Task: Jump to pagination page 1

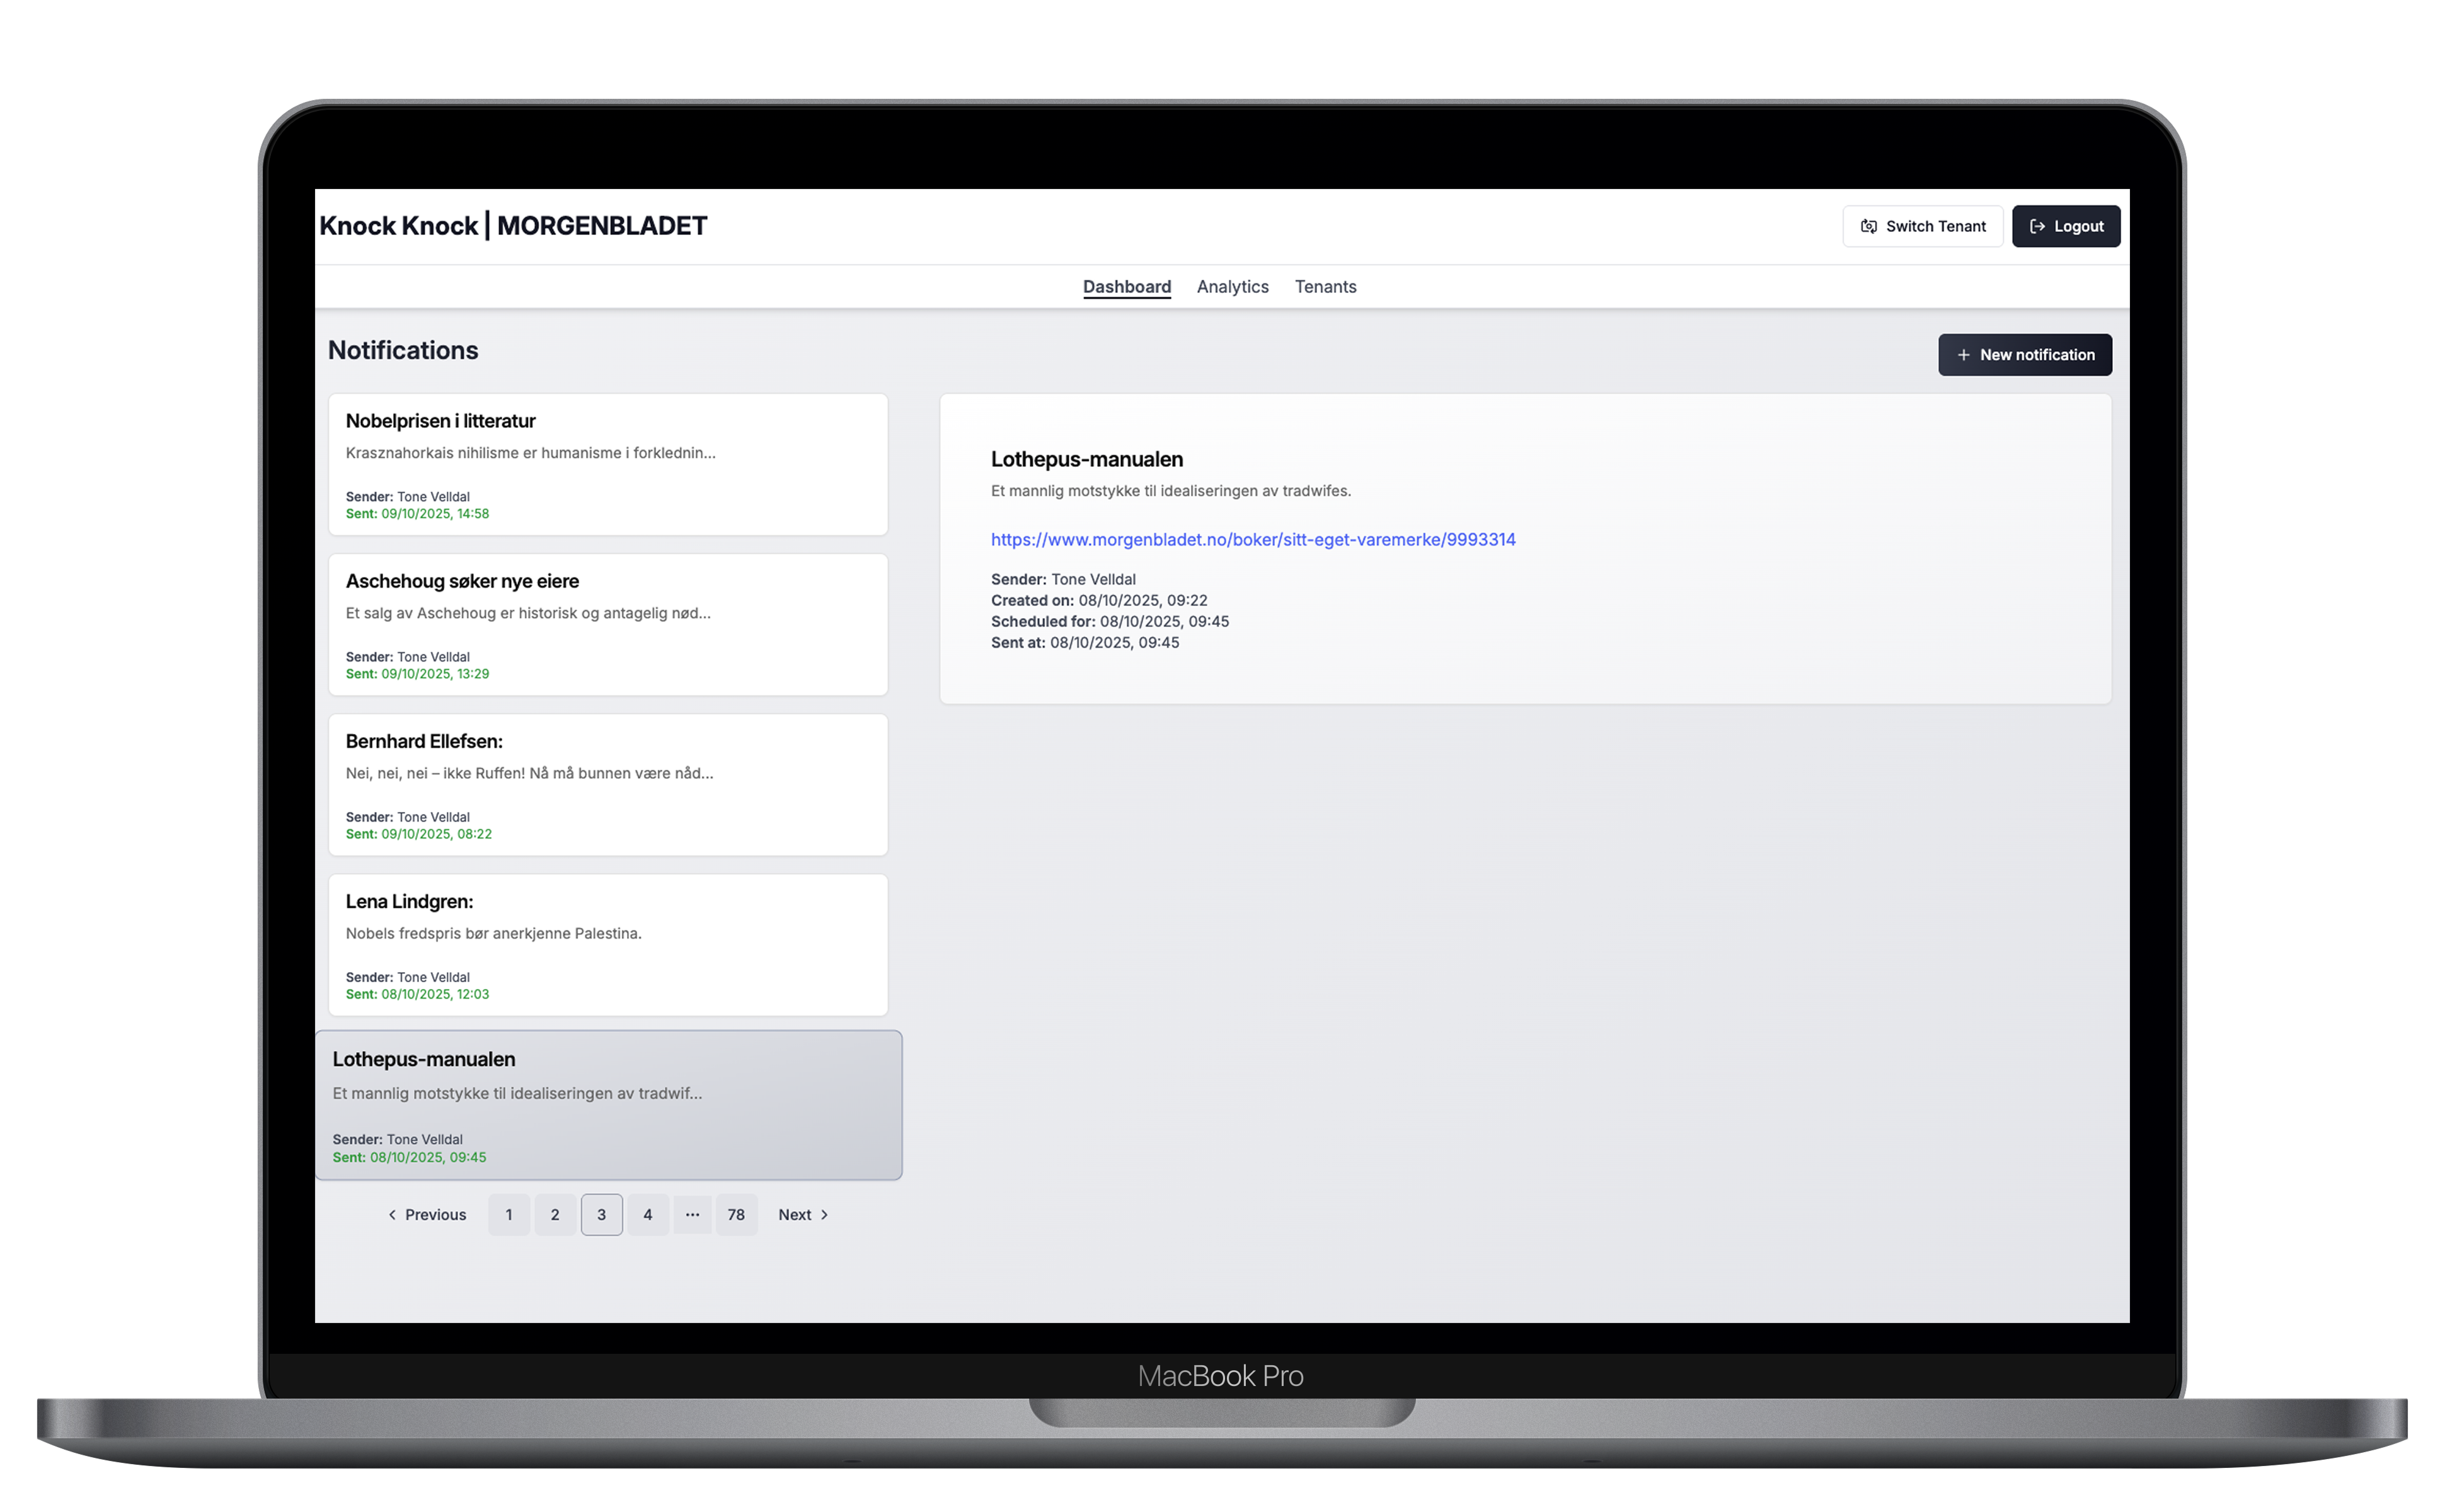Action: click(x=509, y=1214)
